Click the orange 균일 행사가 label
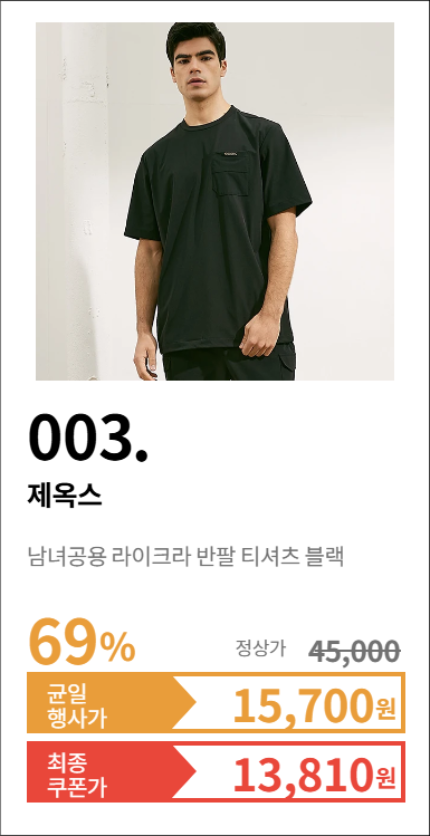The width and height of the screenshot is (430, 836). point(77,703)
